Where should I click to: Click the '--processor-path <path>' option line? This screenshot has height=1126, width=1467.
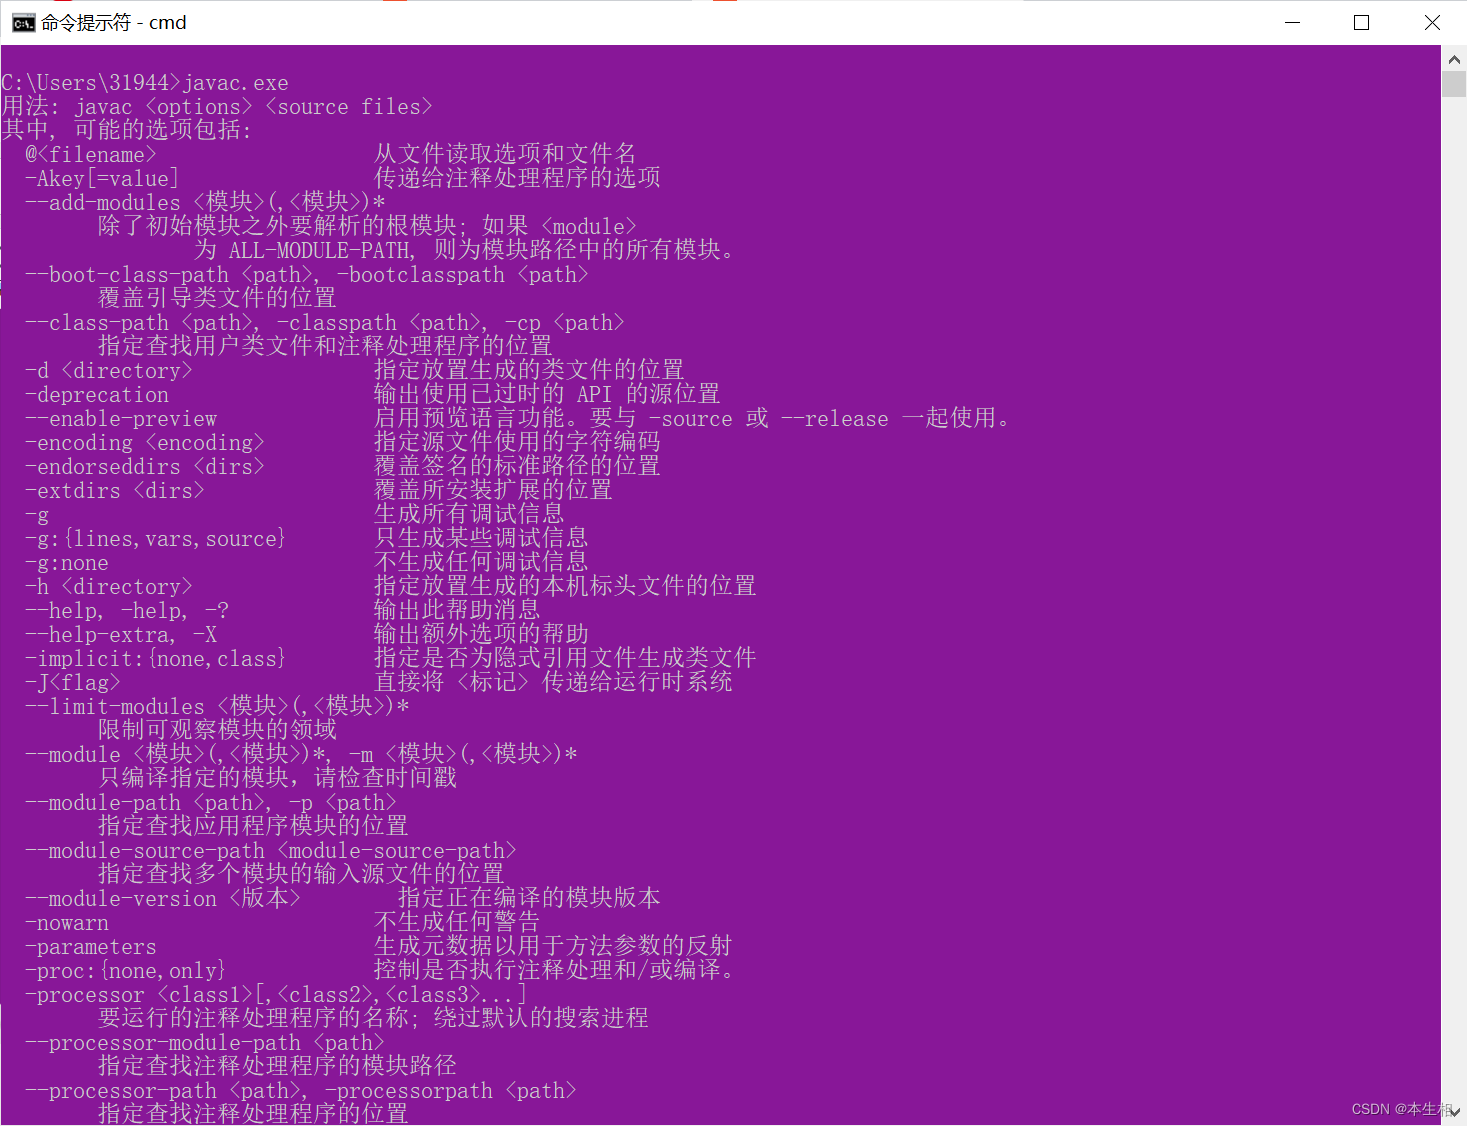pos(301,1091)
